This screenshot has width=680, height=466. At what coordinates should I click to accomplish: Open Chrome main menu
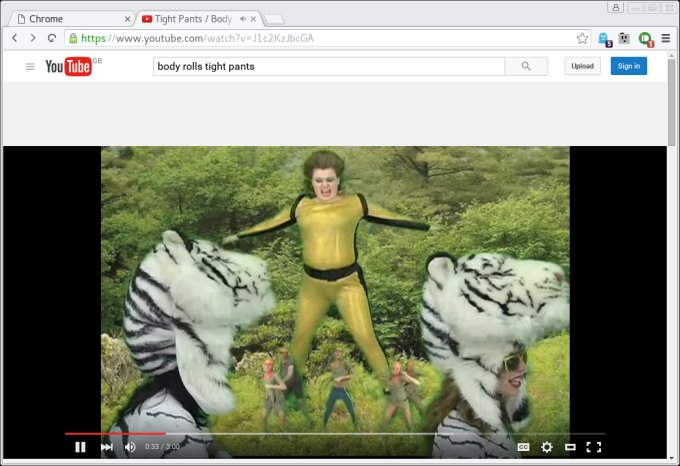tap(666, 38)
